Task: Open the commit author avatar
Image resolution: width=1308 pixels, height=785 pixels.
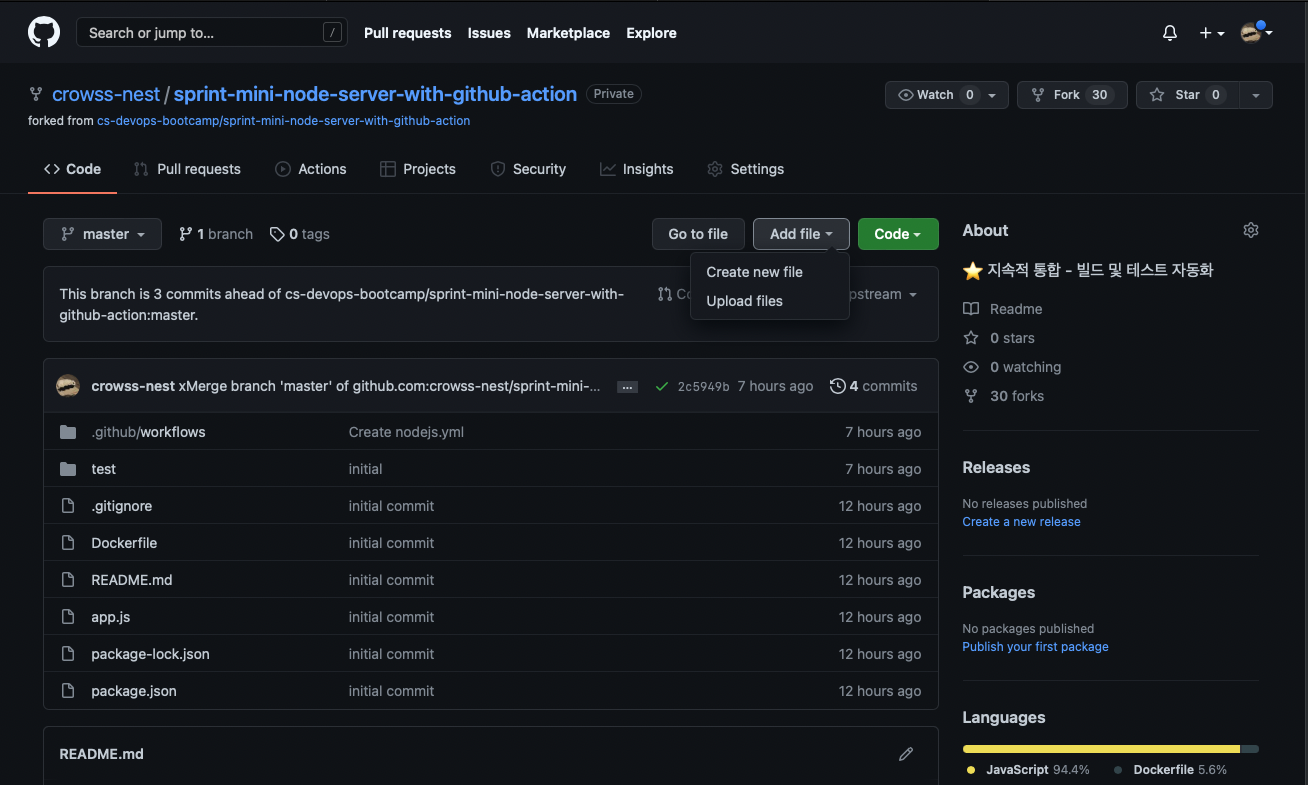Action: (x=68, y=386)
